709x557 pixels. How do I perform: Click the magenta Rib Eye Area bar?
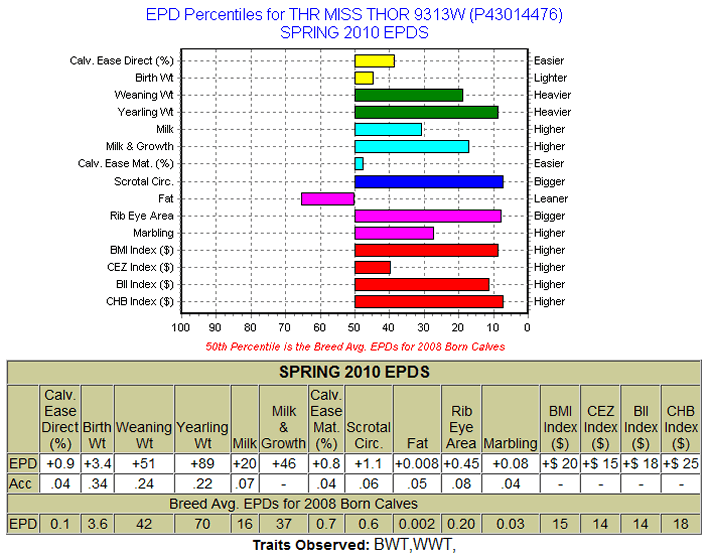pyautogui.click(x=428, y=216)
